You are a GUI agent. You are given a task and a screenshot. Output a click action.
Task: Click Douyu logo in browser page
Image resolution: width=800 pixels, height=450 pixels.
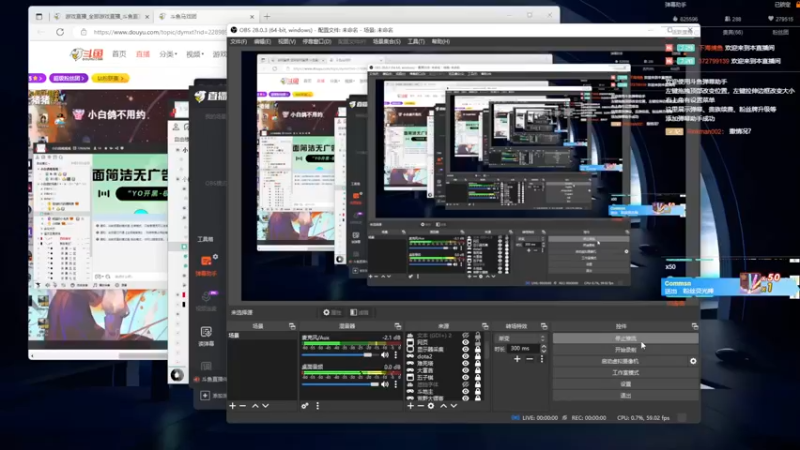tap(87, 54)
